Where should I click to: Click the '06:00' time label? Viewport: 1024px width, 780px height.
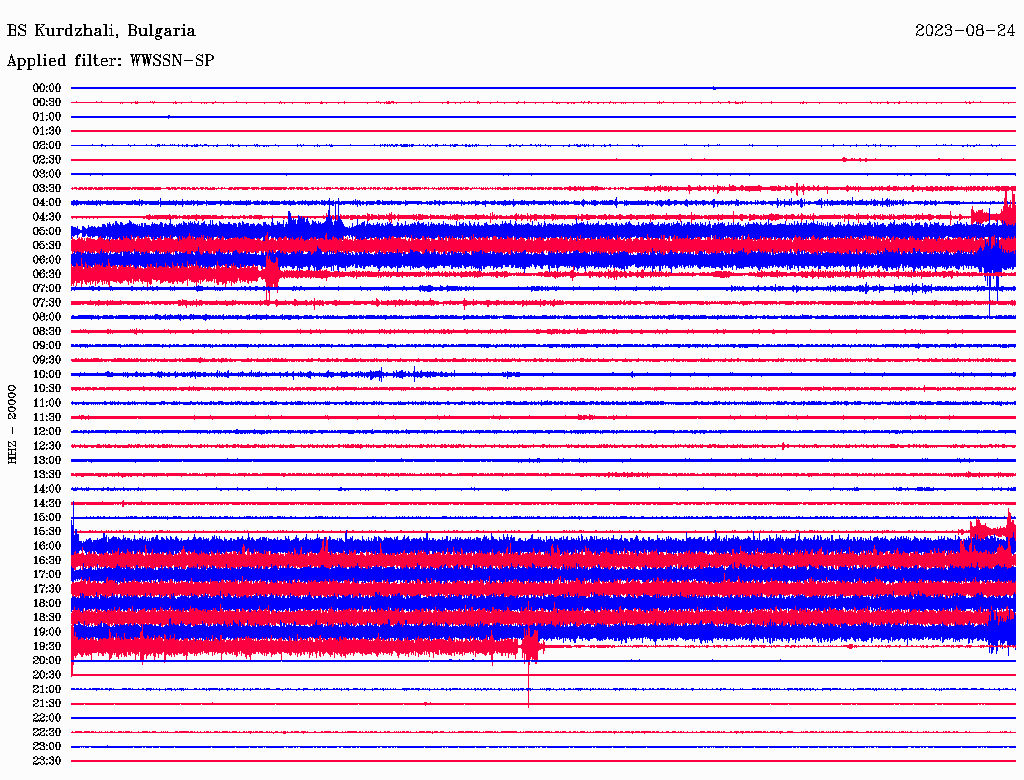[47, 260]
